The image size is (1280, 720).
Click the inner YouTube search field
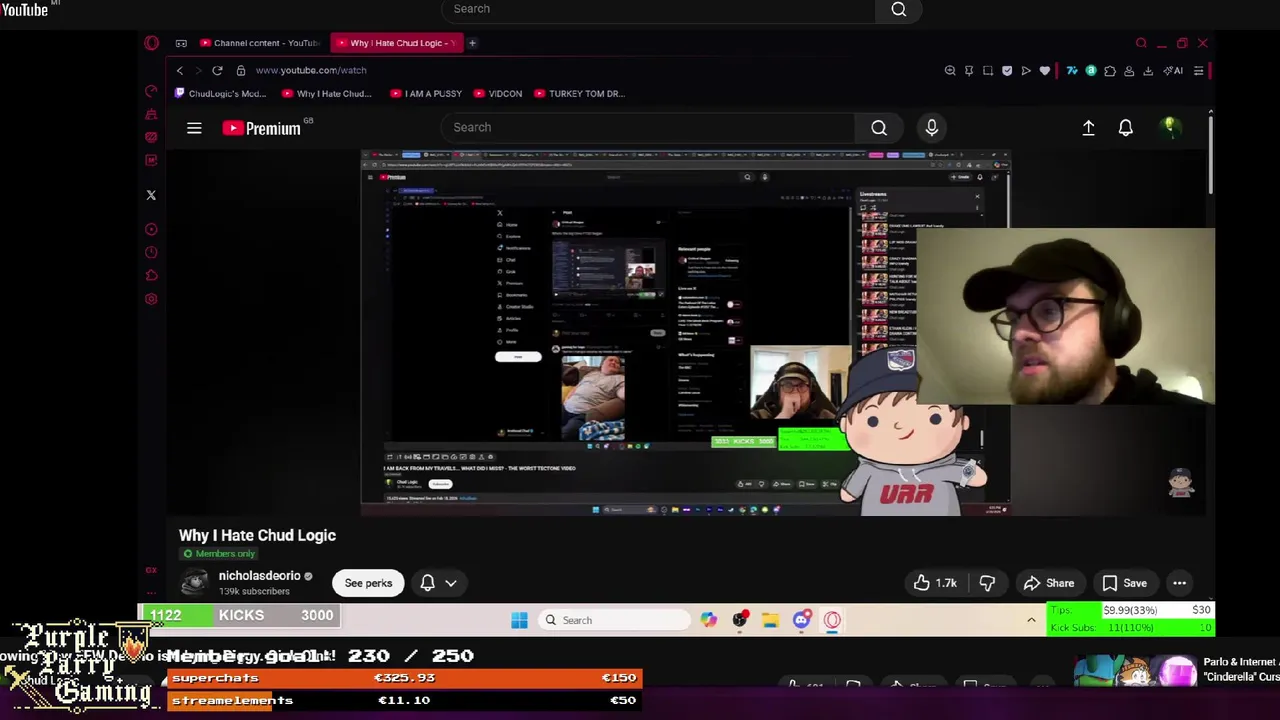[x=647, y=127]
